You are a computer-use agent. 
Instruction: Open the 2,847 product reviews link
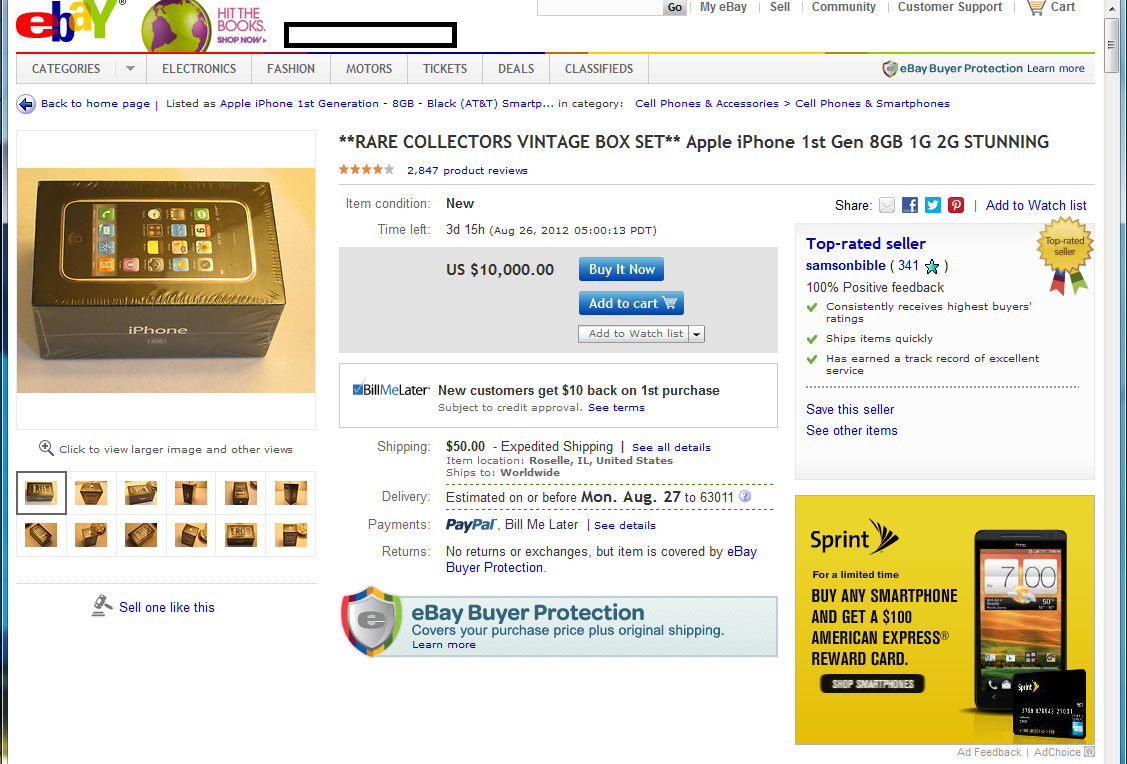(467, 170)
